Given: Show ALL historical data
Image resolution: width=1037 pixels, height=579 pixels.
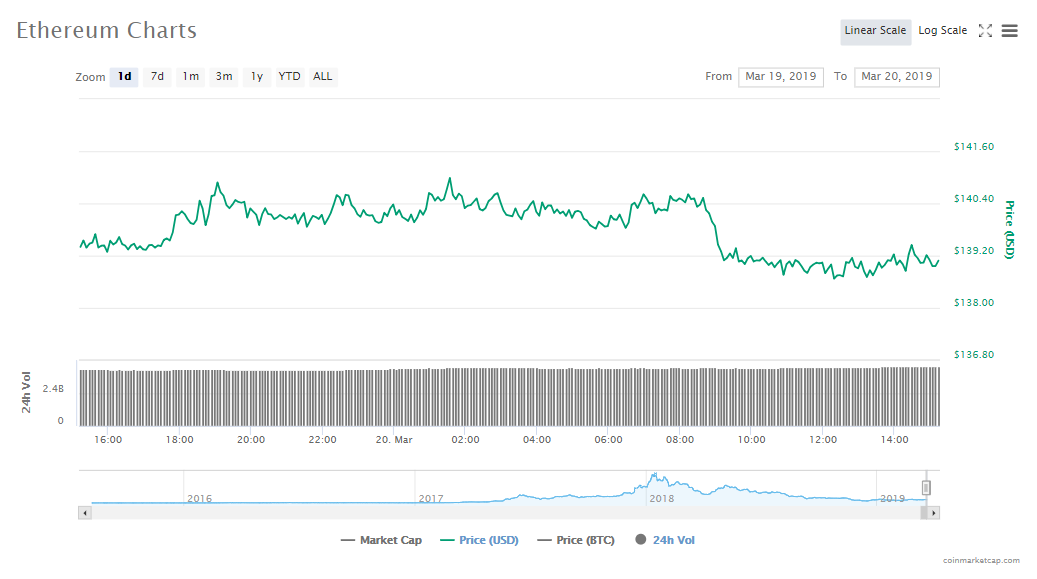Looking at the screenshot, I should (x=323, y=77).
